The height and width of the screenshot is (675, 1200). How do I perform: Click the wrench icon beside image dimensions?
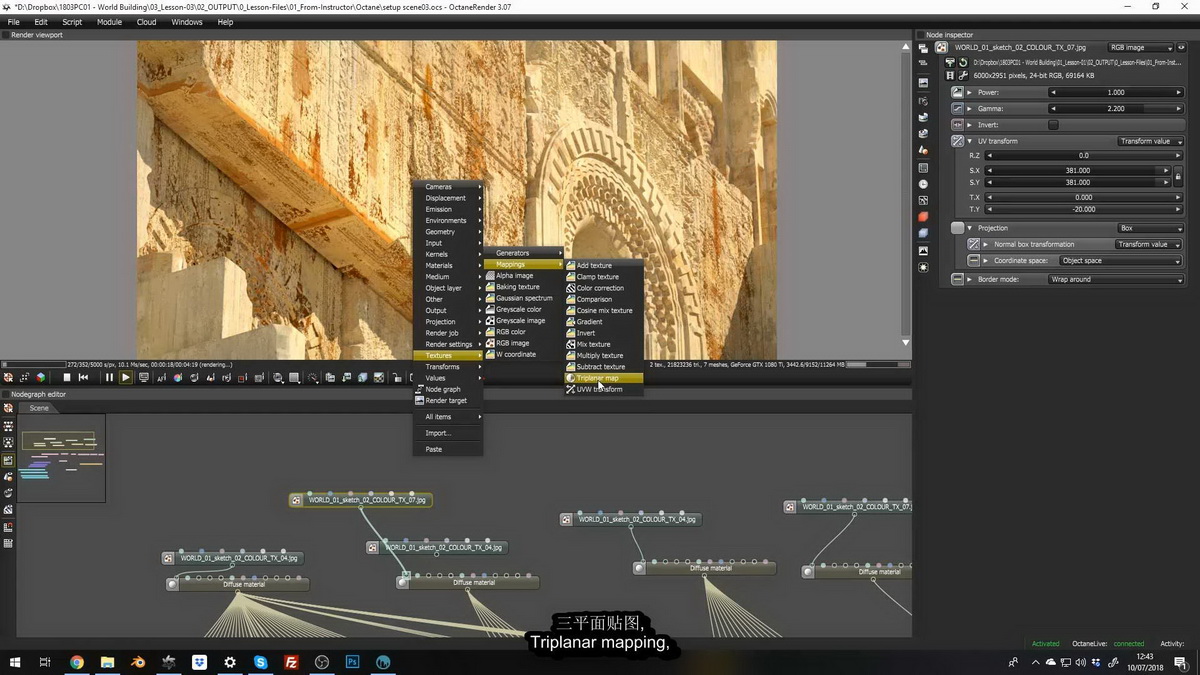[x=963, y=75]
